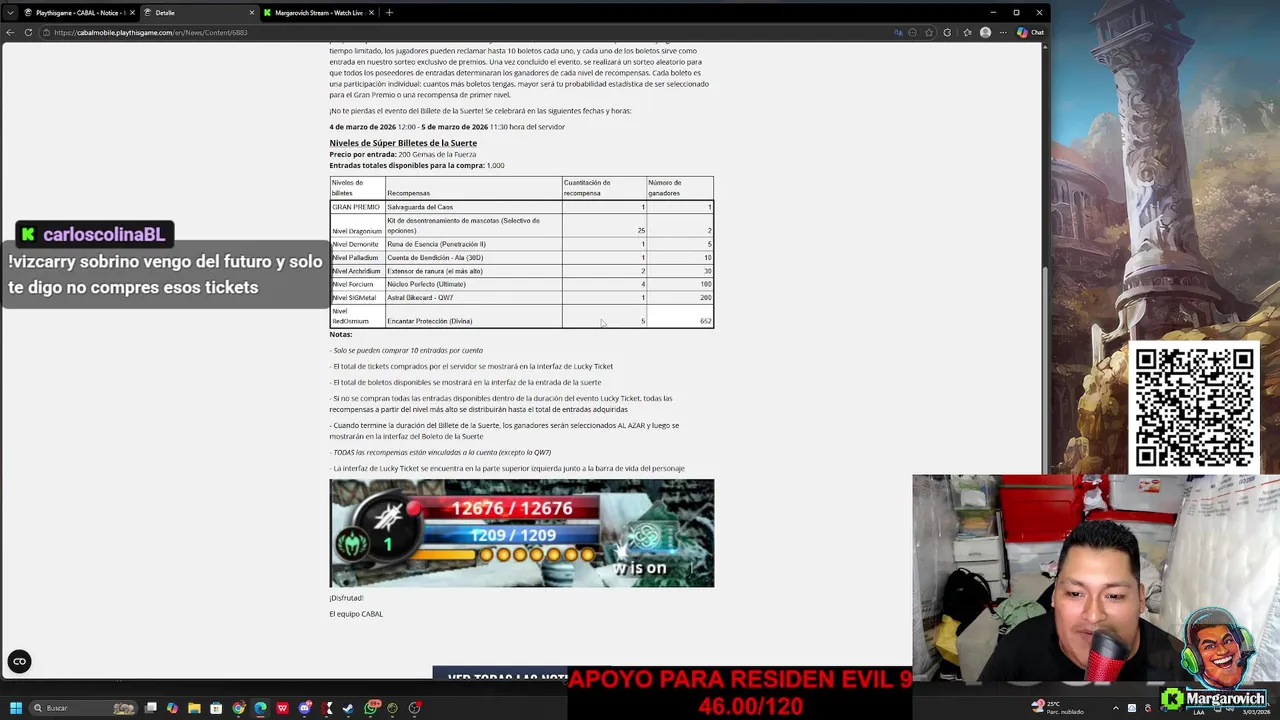1280x720 pixels.
Task: Switch to the Playthisgame CABAL Notice tab
Action: tap(77, 13)
